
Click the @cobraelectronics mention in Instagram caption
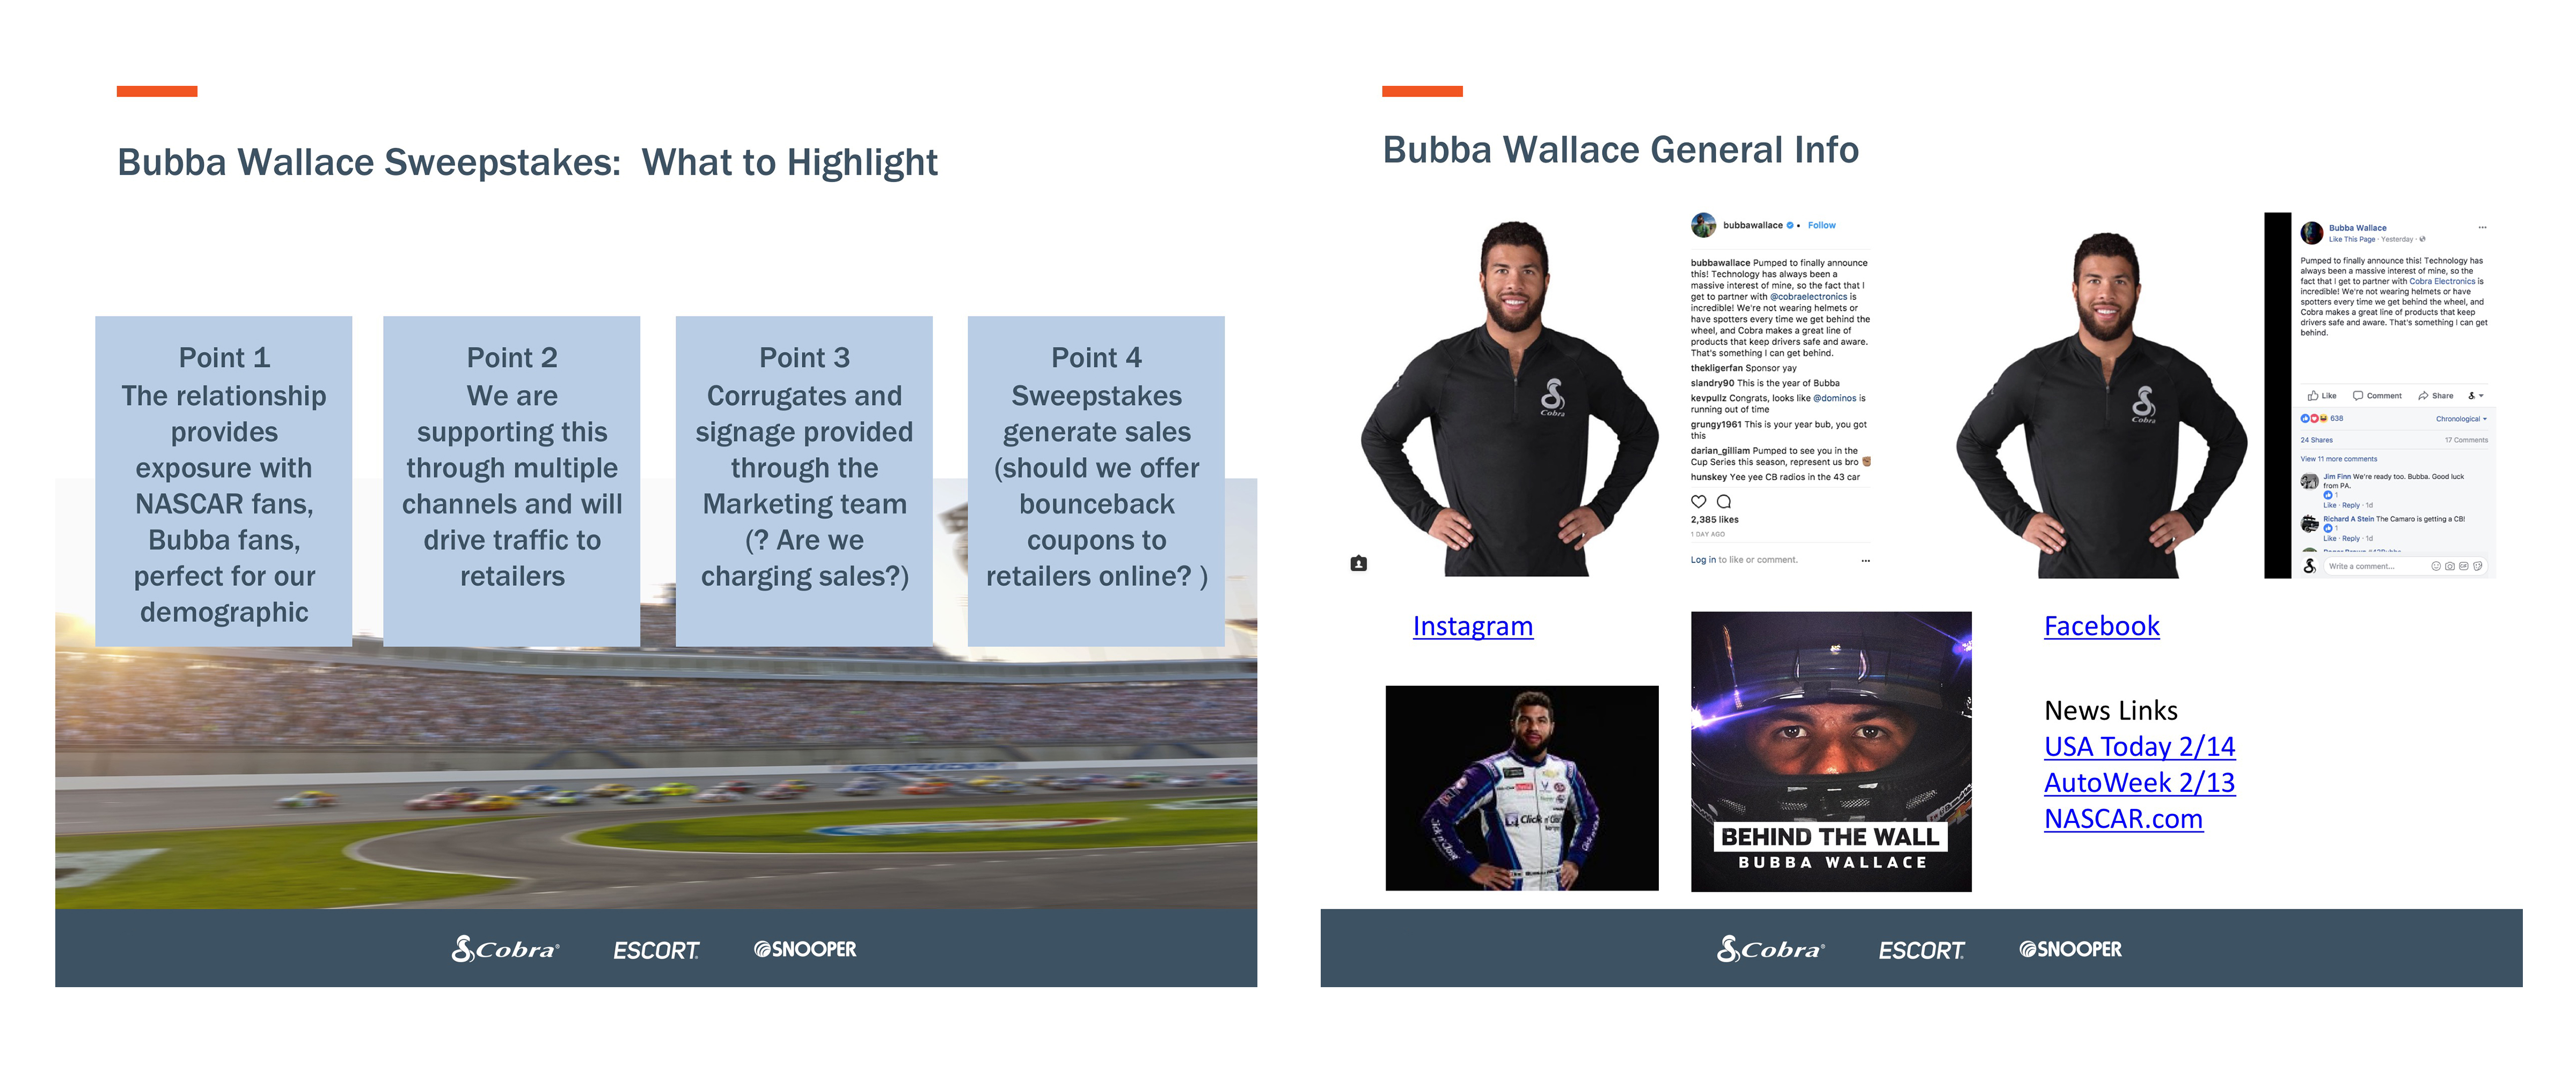click(x=1808, y=297)
